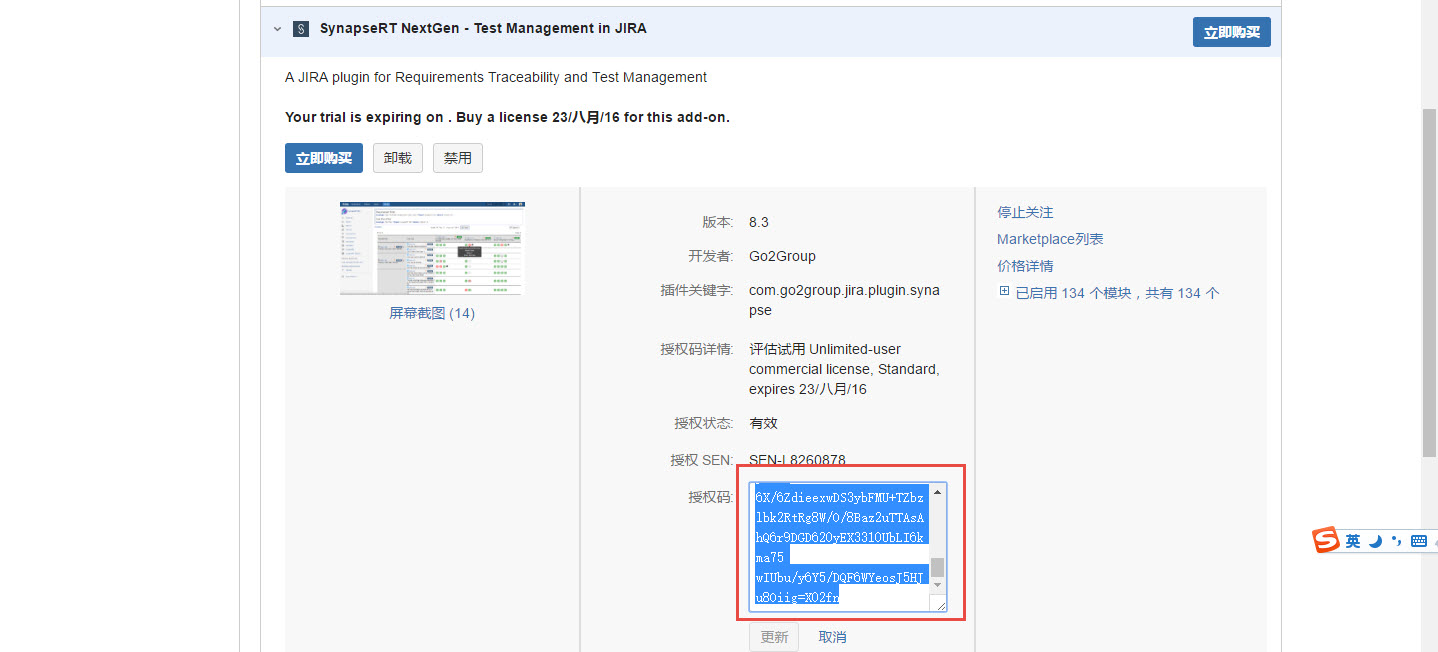This screenshot has height=652, width=1438.
Task: Open the 价格详情 link
Action: click(1025, 266)
